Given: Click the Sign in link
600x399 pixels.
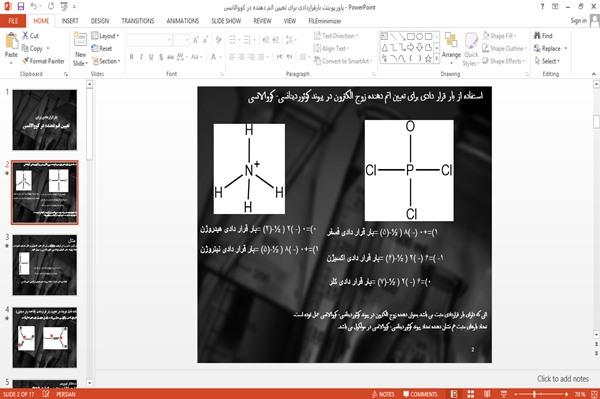Looking at the screenshot, I should click(578, 20).
